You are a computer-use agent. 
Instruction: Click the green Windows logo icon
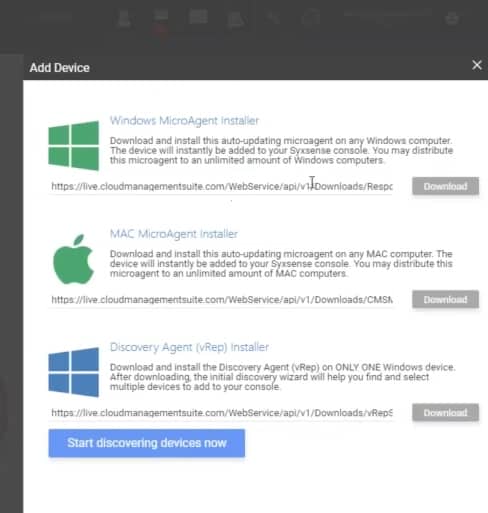[x=74, y=146]
